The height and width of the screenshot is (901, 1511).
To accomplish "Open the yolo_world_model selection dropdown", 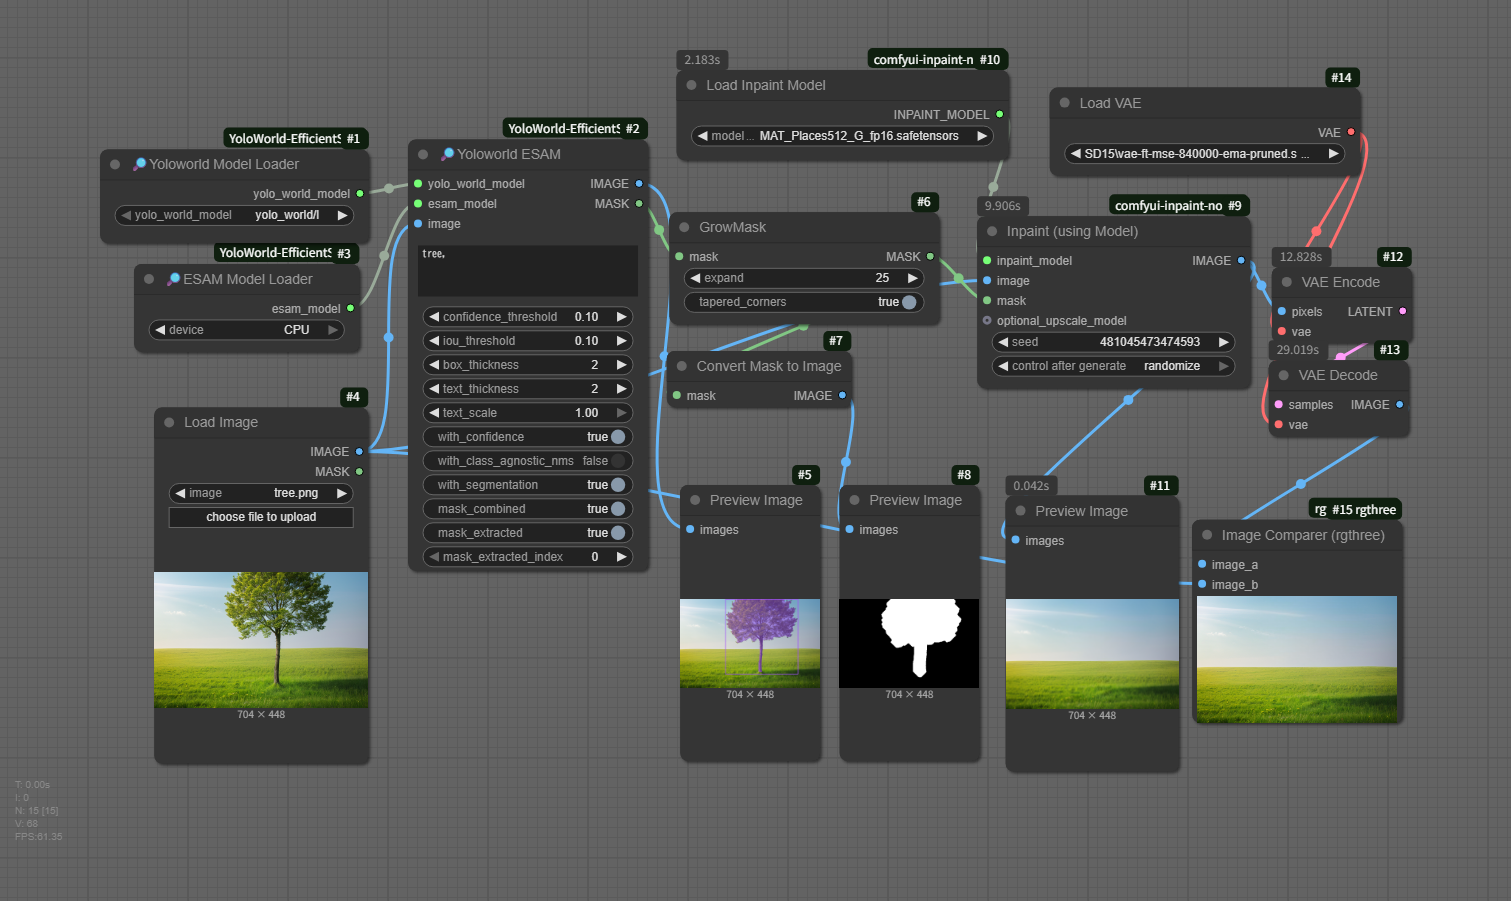I will [234, 215].
